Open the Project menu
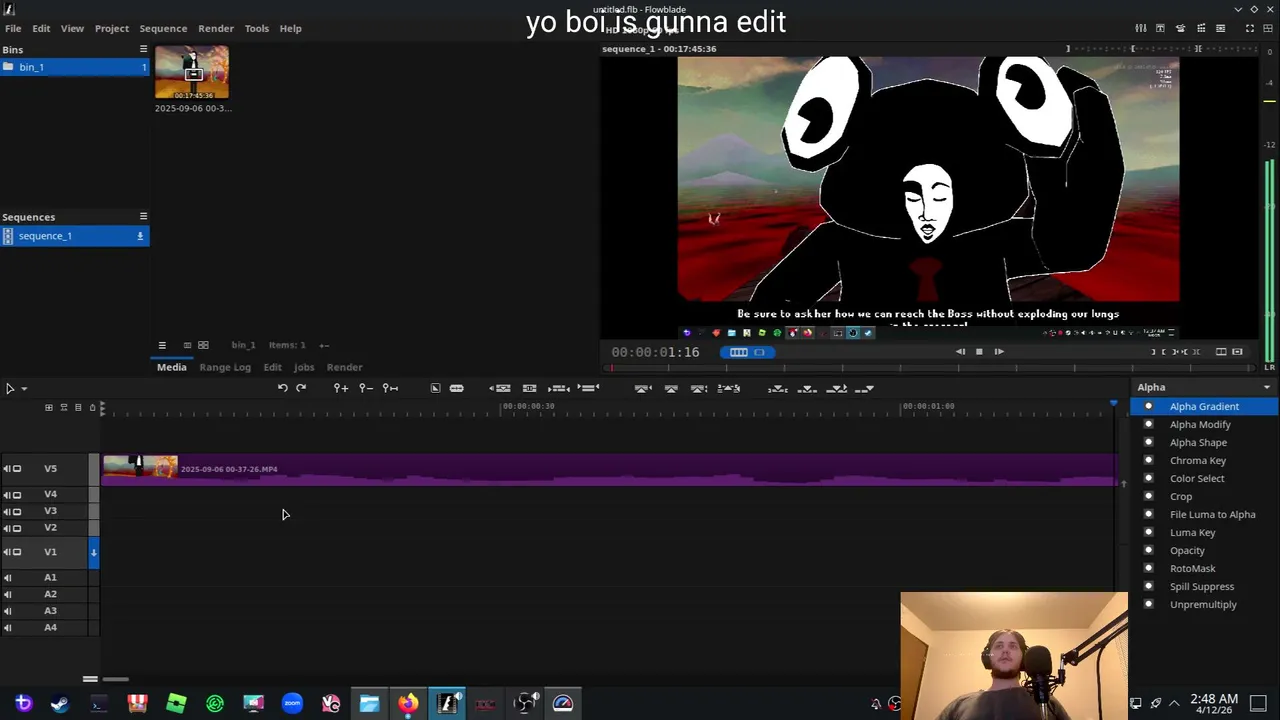The height and width of the screenshot is (720, 1280). [x=112, y=28]
